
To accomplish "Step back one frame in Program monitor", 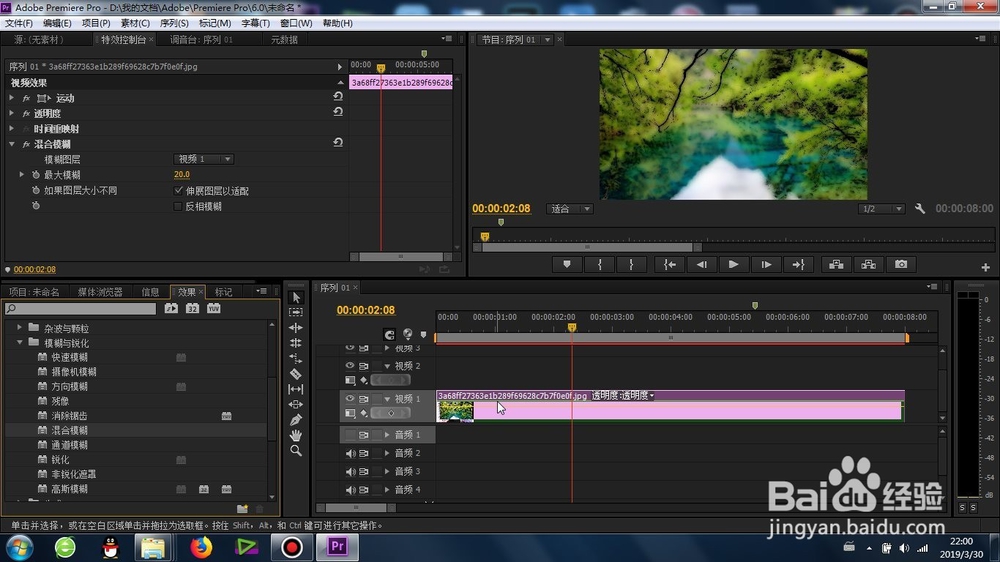I will point(702,265).
